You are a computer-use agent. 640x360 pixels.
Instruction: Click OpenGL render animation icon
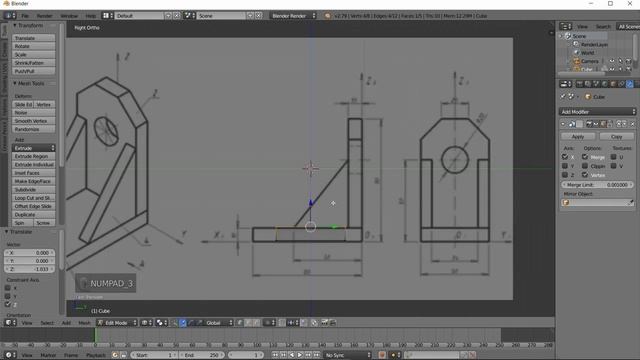pos(333,323)
